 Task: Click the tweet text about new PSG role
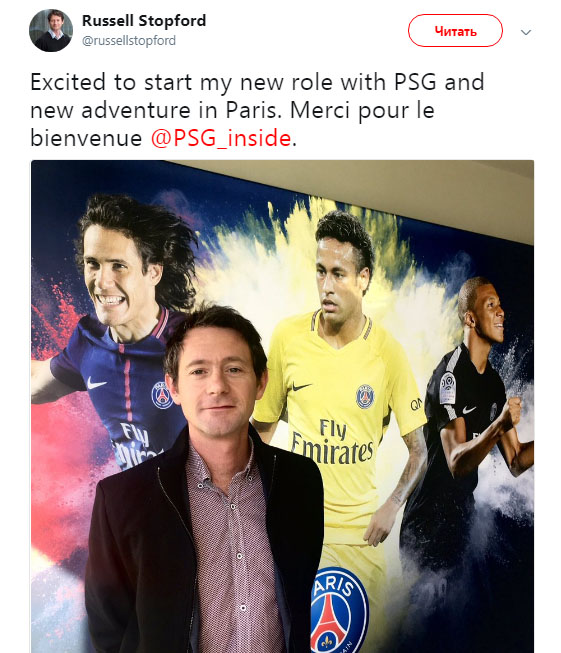coord(257,110)
